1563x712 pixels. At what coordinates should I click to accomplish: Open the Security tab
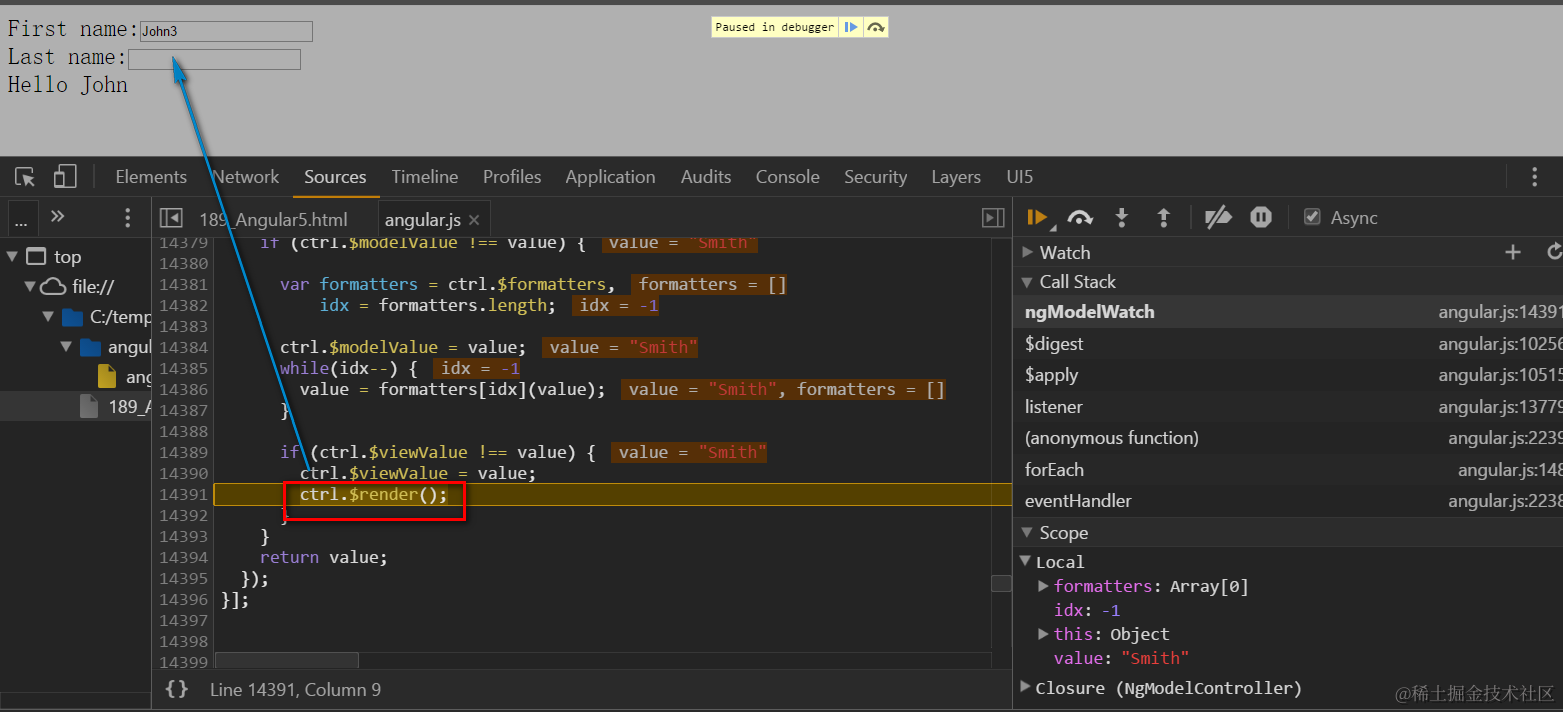875,177
